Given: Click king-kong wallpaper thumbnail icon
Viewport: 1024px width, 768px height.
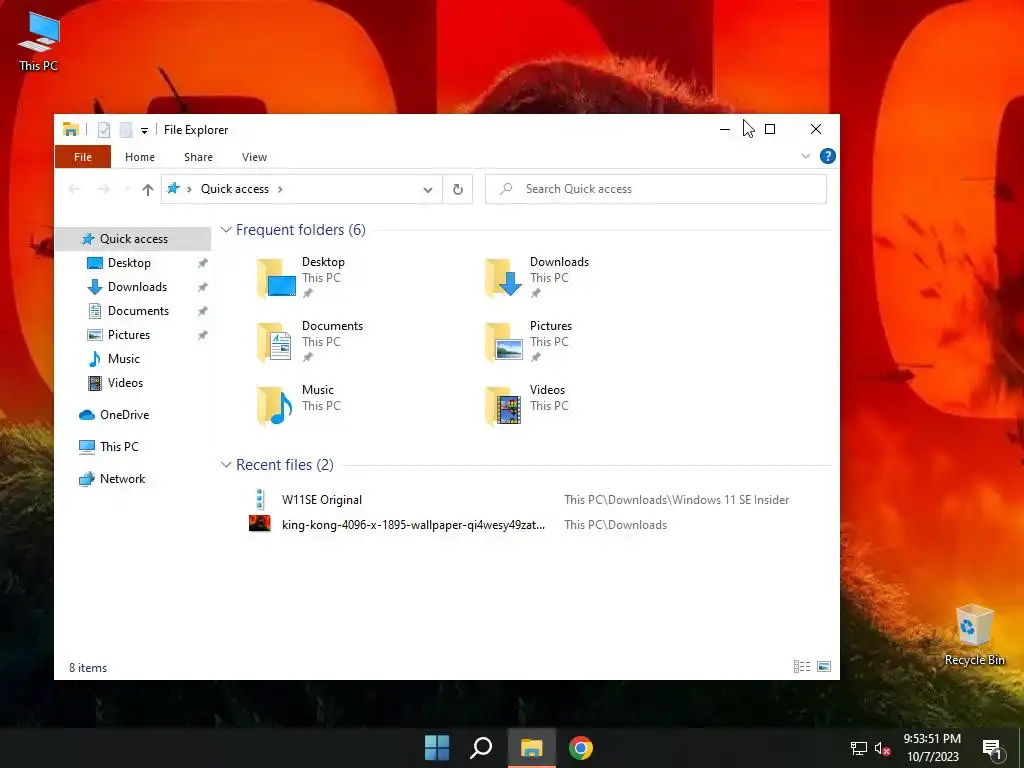Looking at the screenshot, I should click(260, 524).
